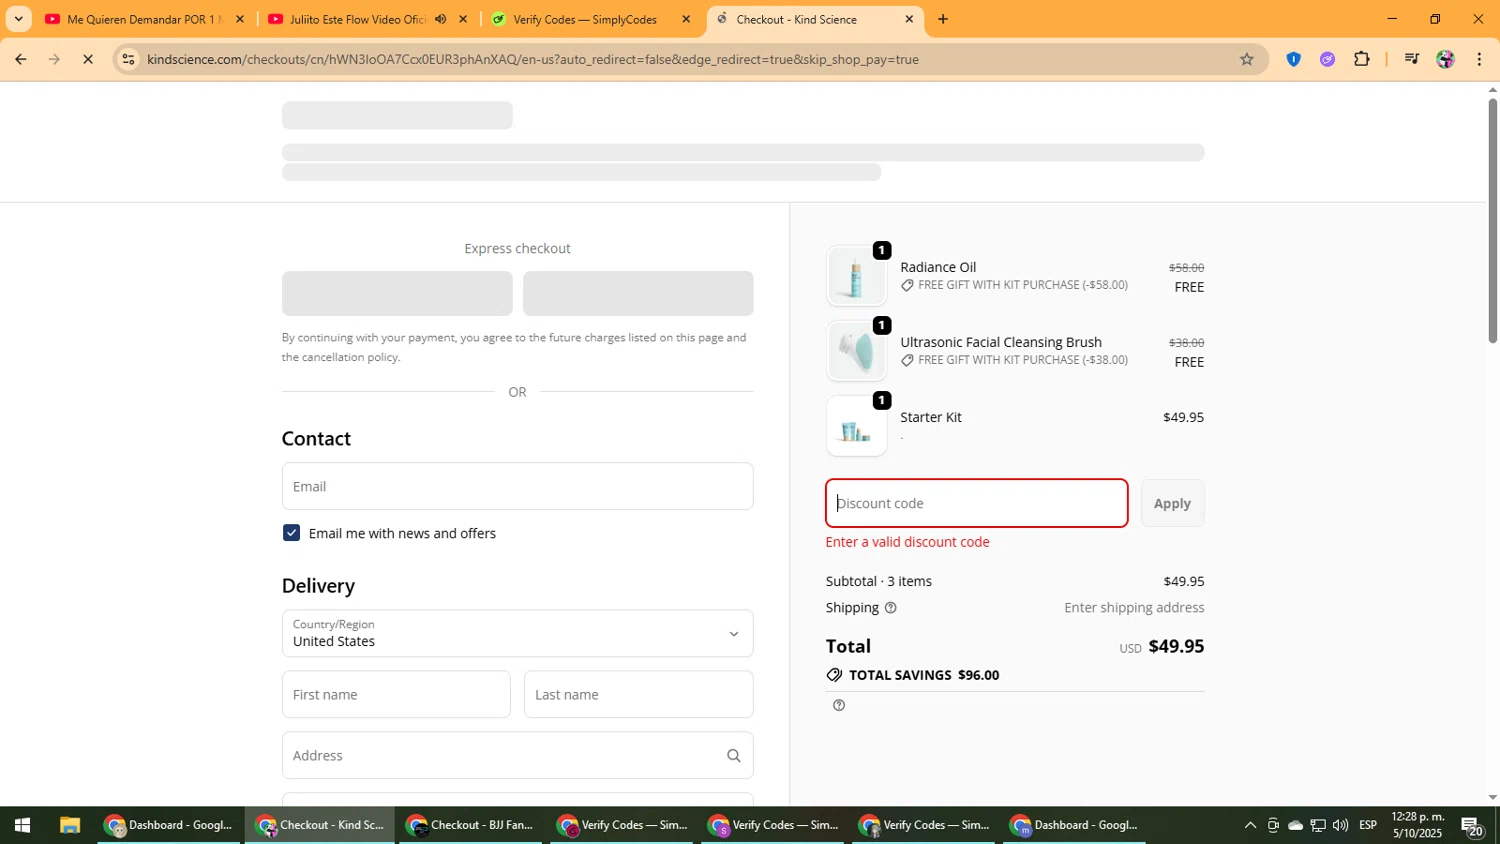Click the Starter Kit product thumbnail
This screenshot has height=844, width=1500.
click(856, 426)
